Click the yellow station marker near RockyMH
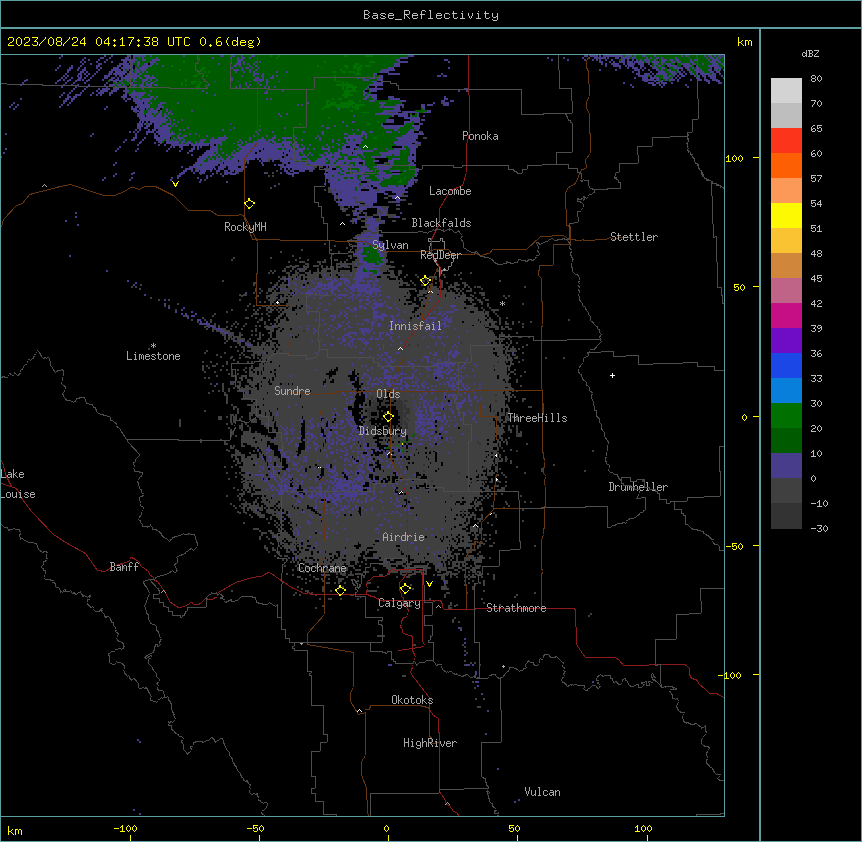 point(249,204)
